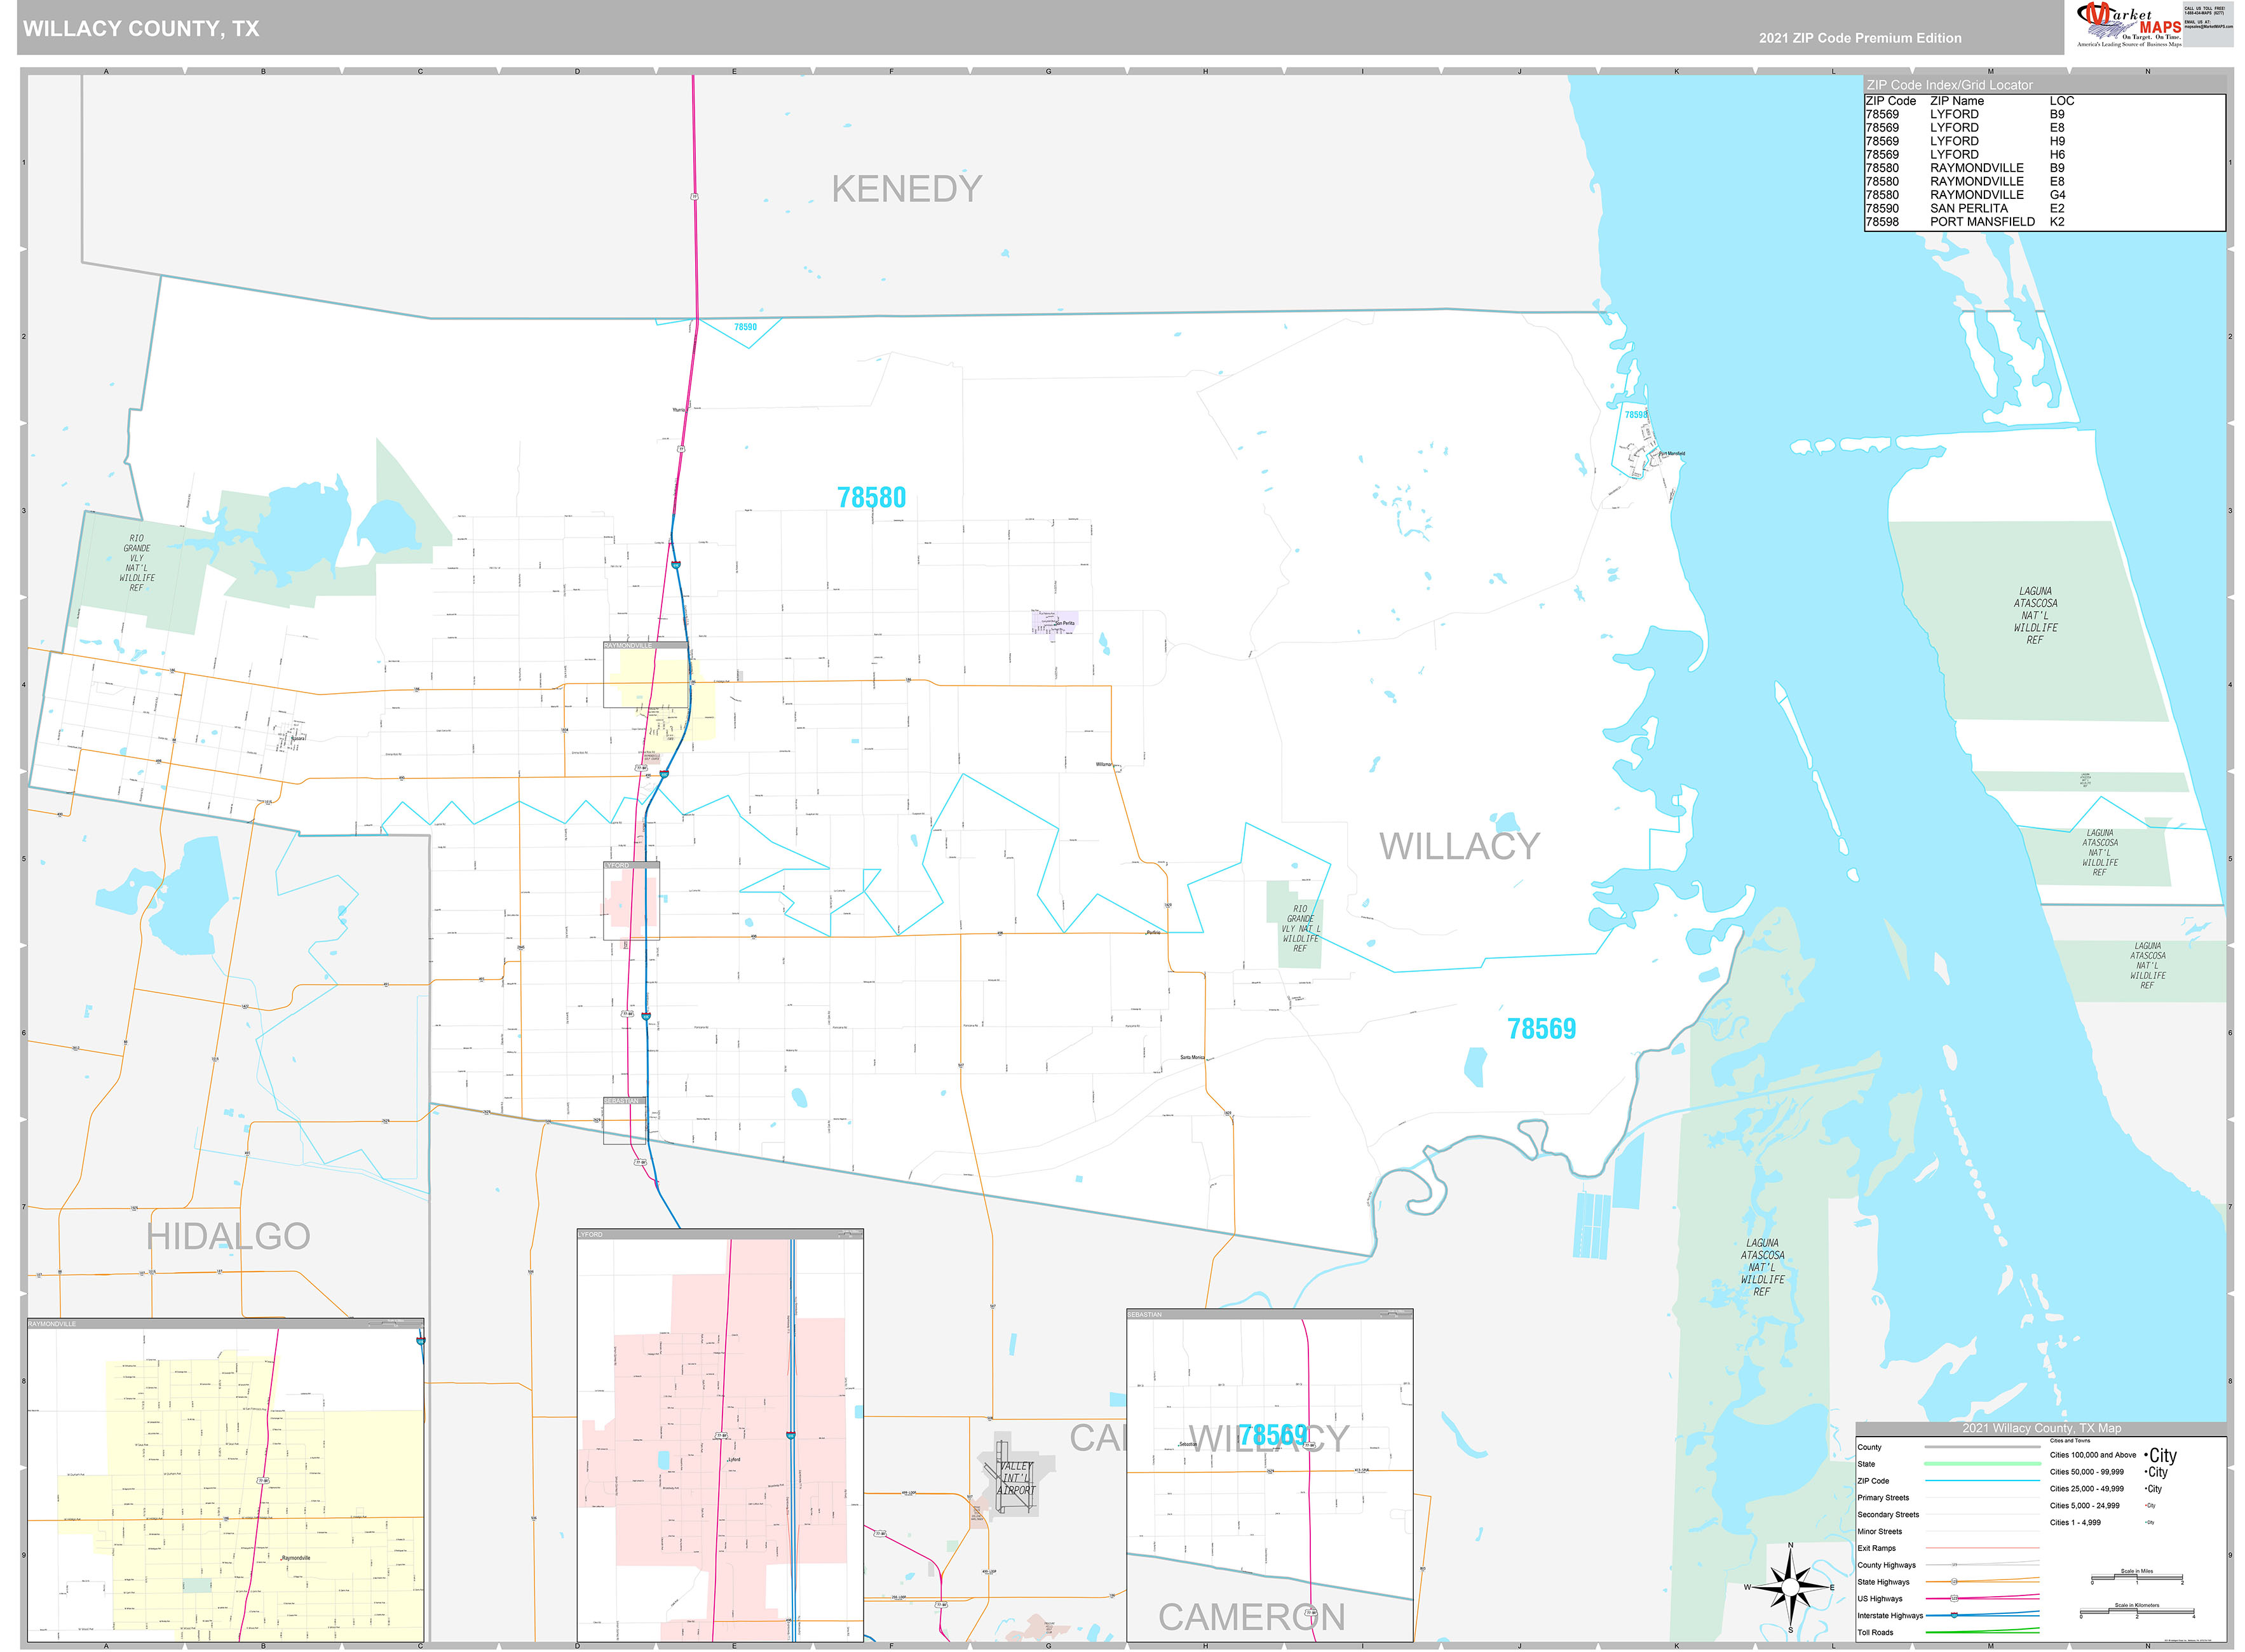Select the 78590 ZIP code label at top
This screenshot has height=1652, width=2245.
tap(745, 326)
